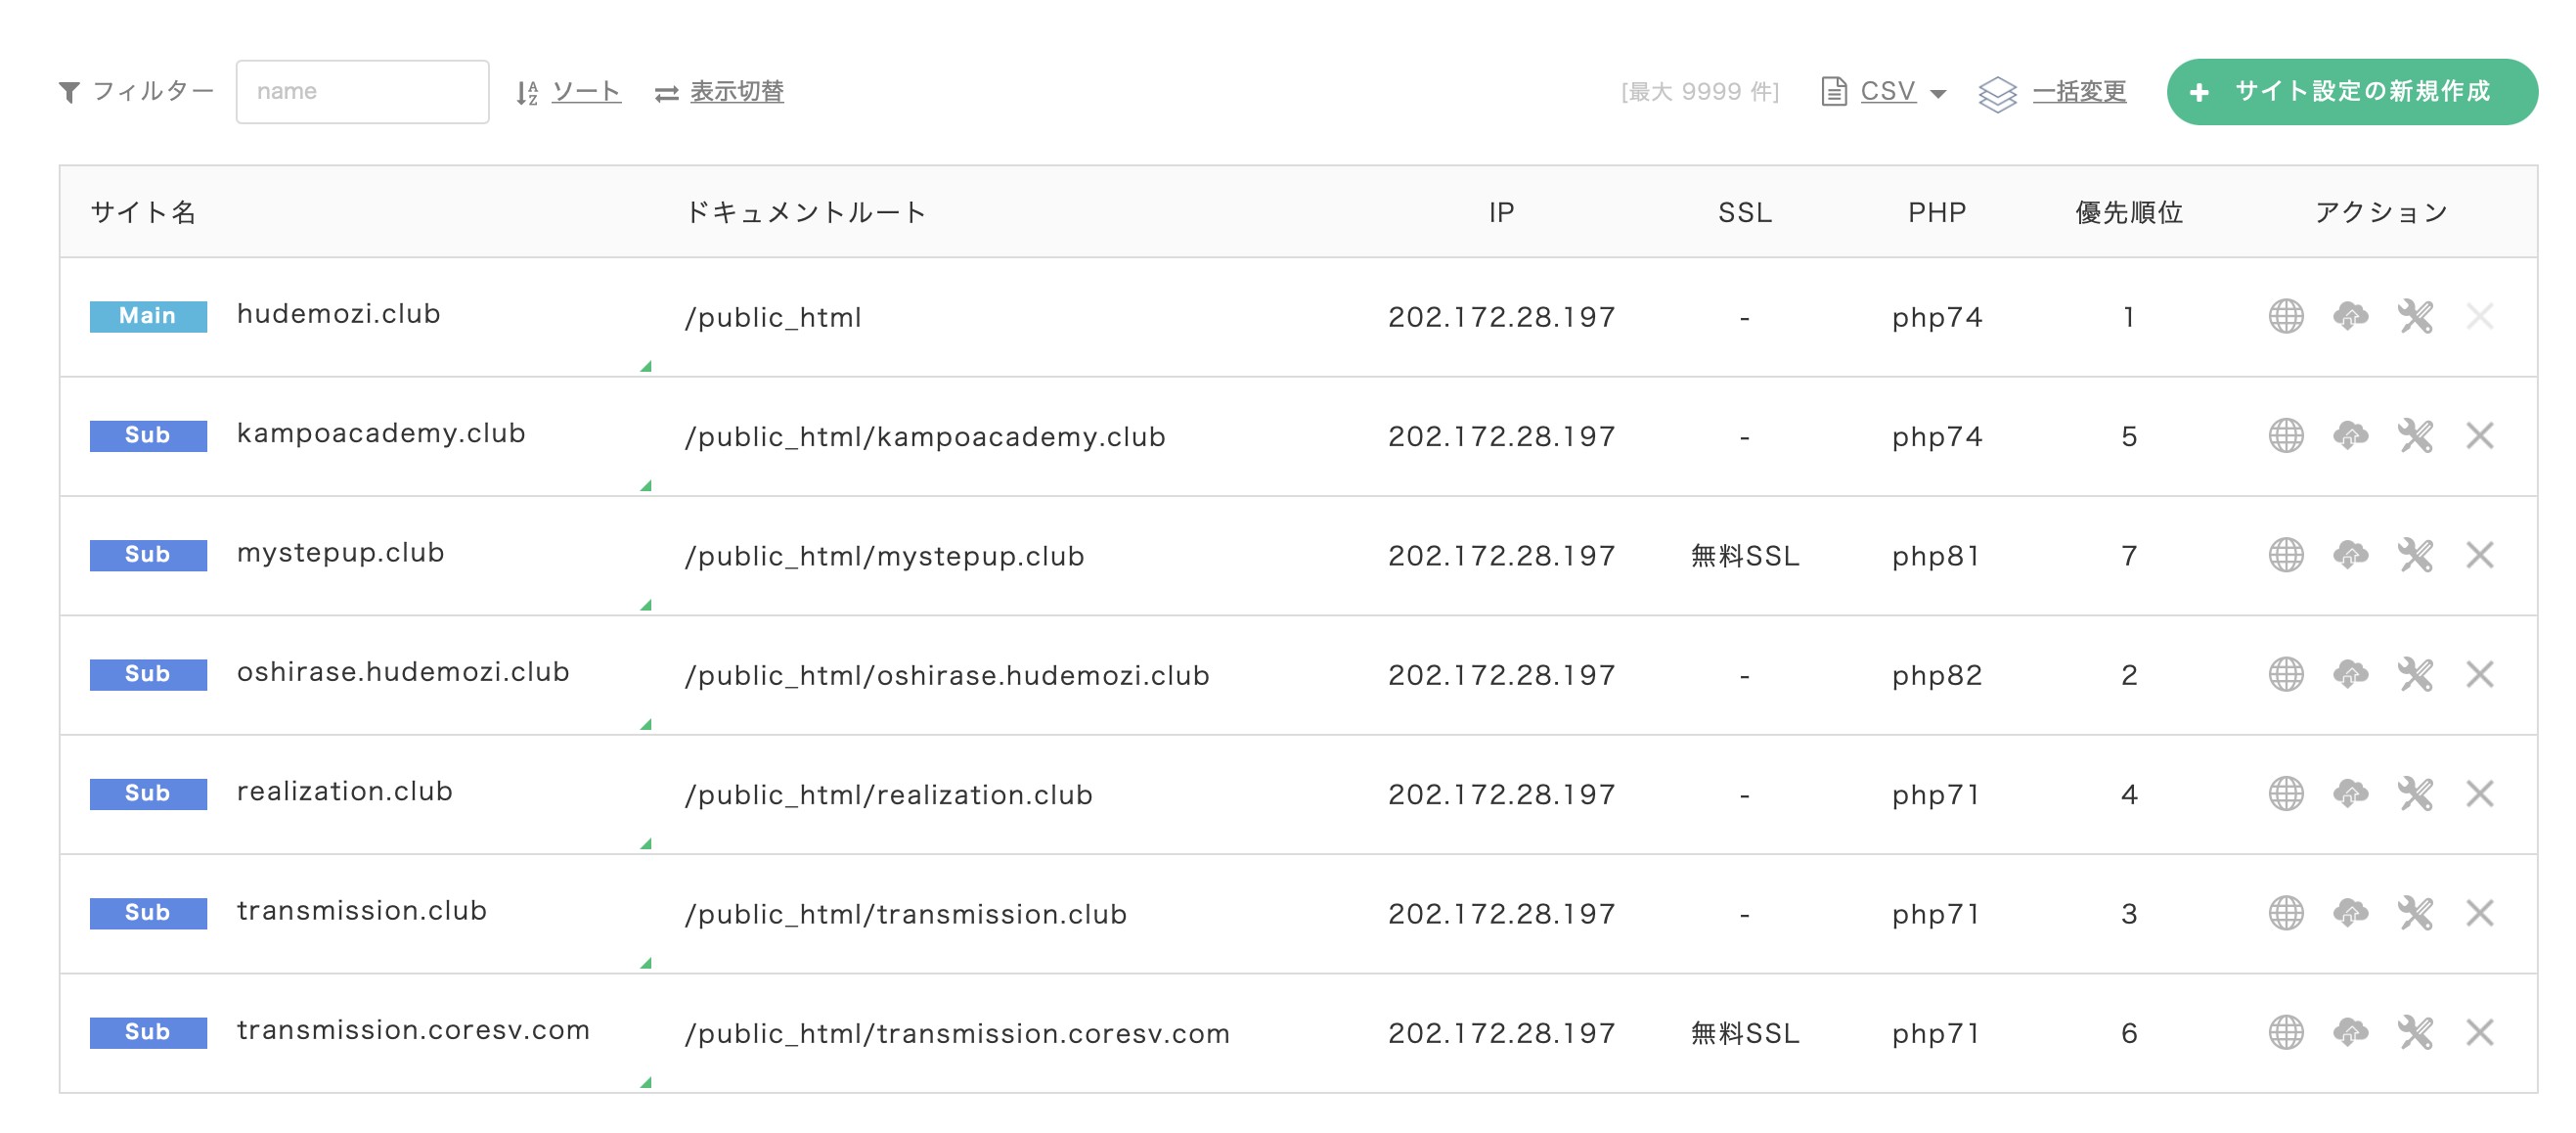Click the Main badge of hudemozi.club
The width and height of the screenshot is (2576, 1133).
coord(148,316)
